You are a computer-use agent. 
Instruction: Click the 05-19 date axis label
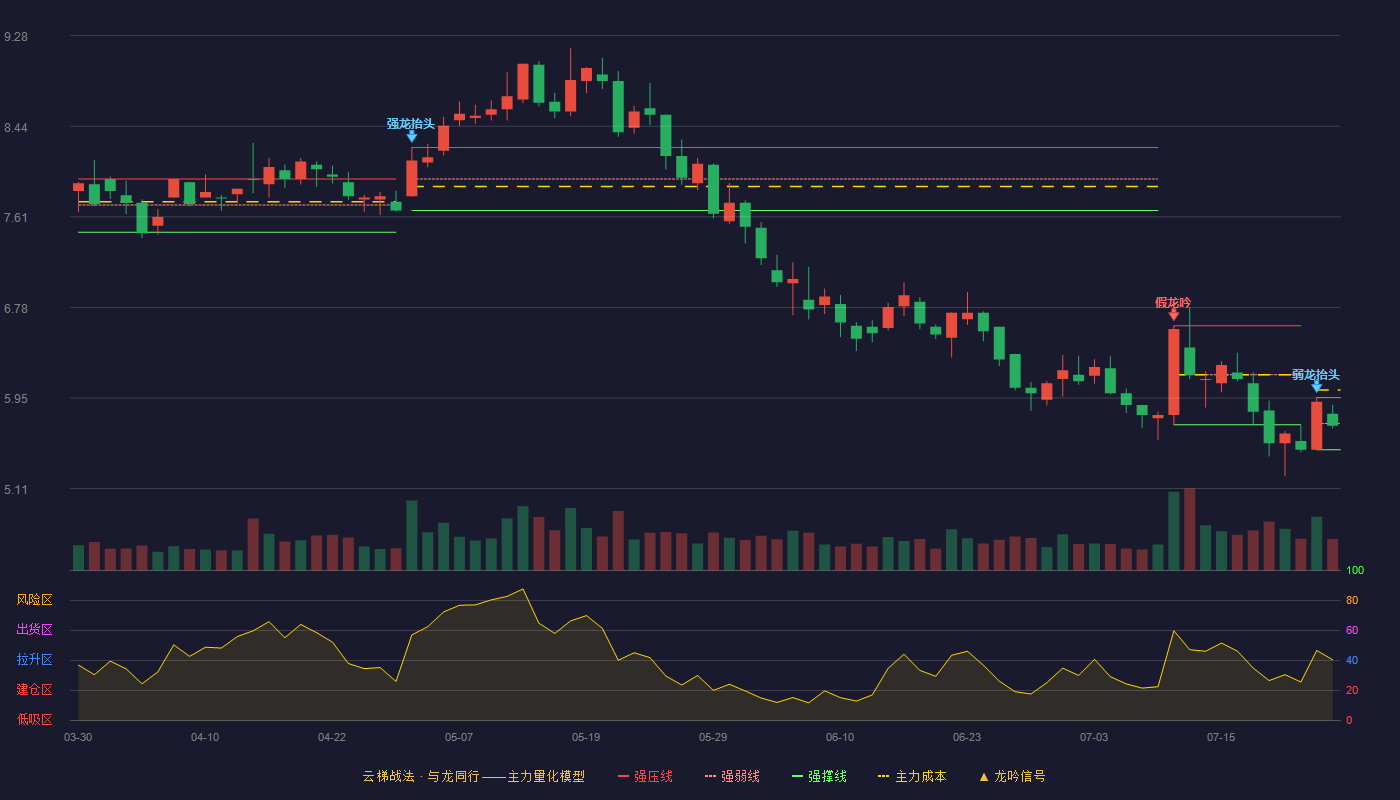tap(586, 737)
